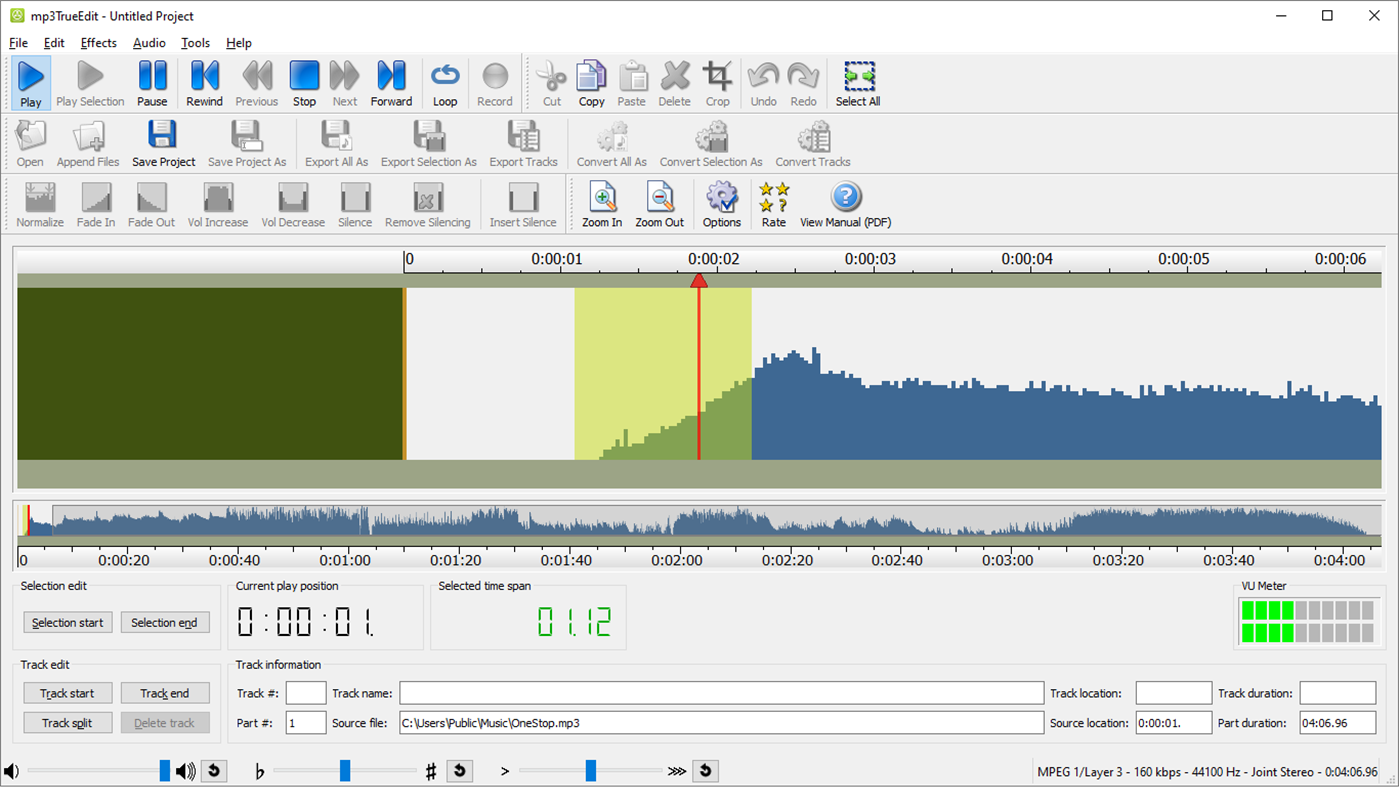Image resolution: width=1399 pixels, height=787 pixels.
Task: Zoom In on the waveform
Action: [x=602, y=203]
